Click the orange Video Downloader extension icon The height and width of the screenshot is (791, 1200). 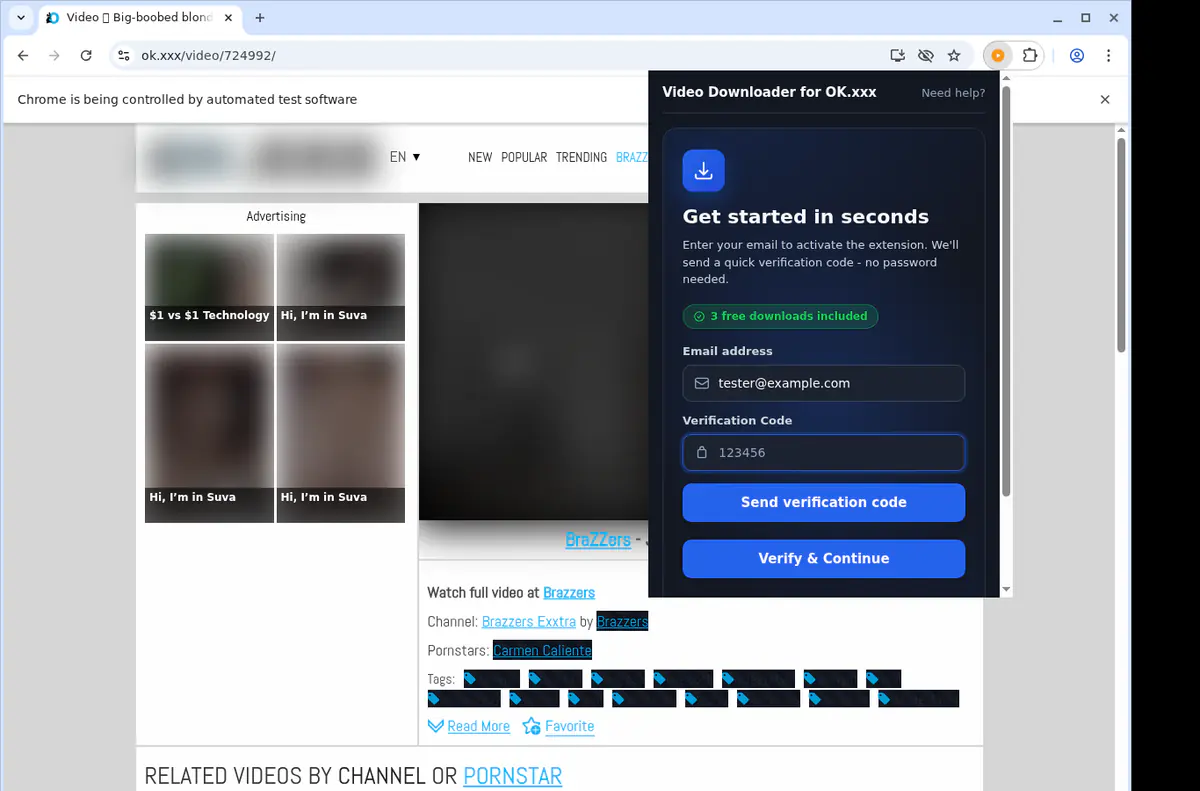click(997, 56)
